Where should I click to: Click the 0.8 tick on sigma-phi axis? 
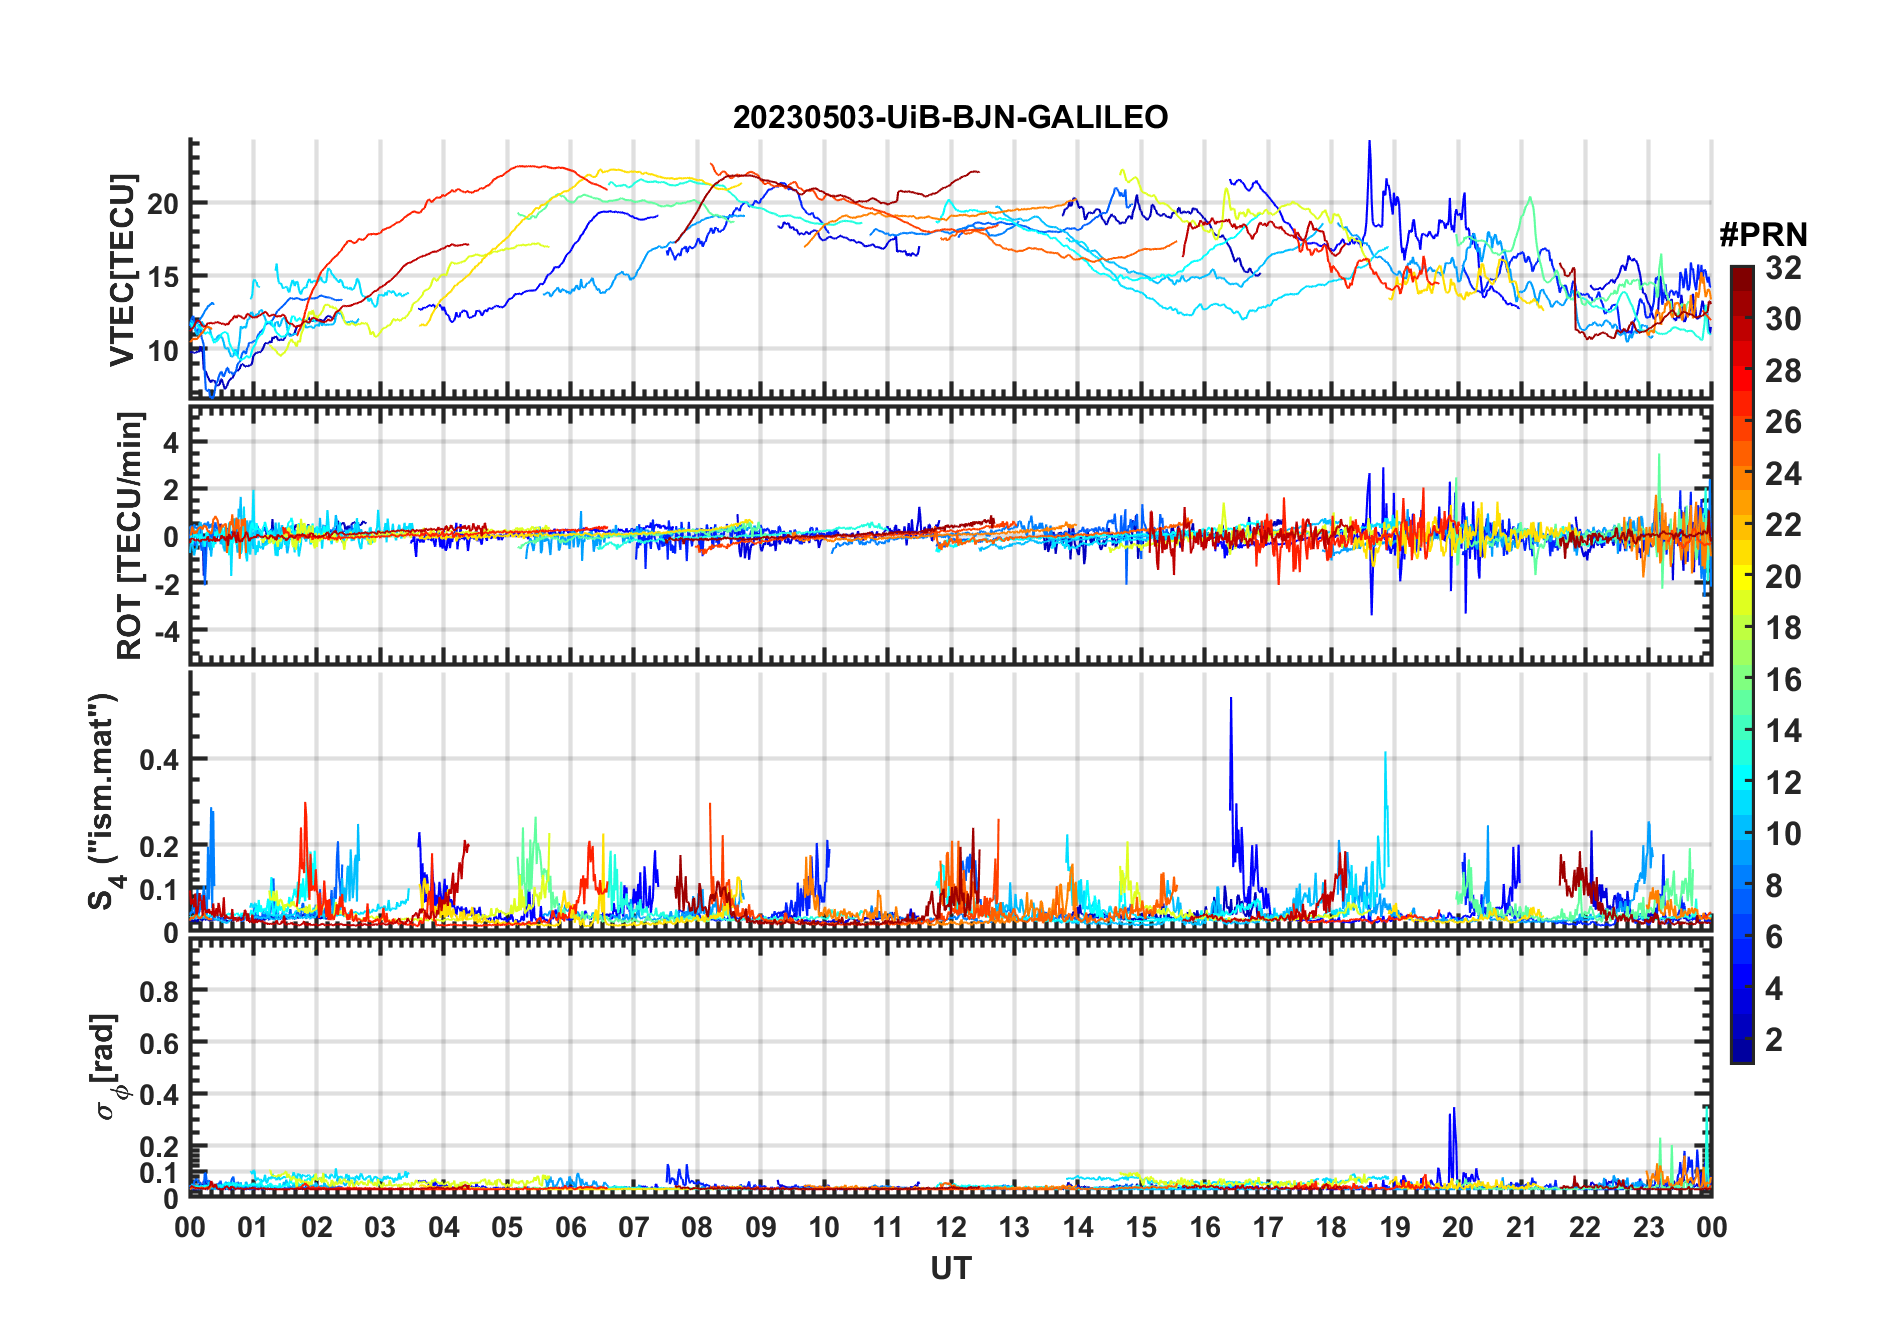pyautogui.click(x=159, y=991)
